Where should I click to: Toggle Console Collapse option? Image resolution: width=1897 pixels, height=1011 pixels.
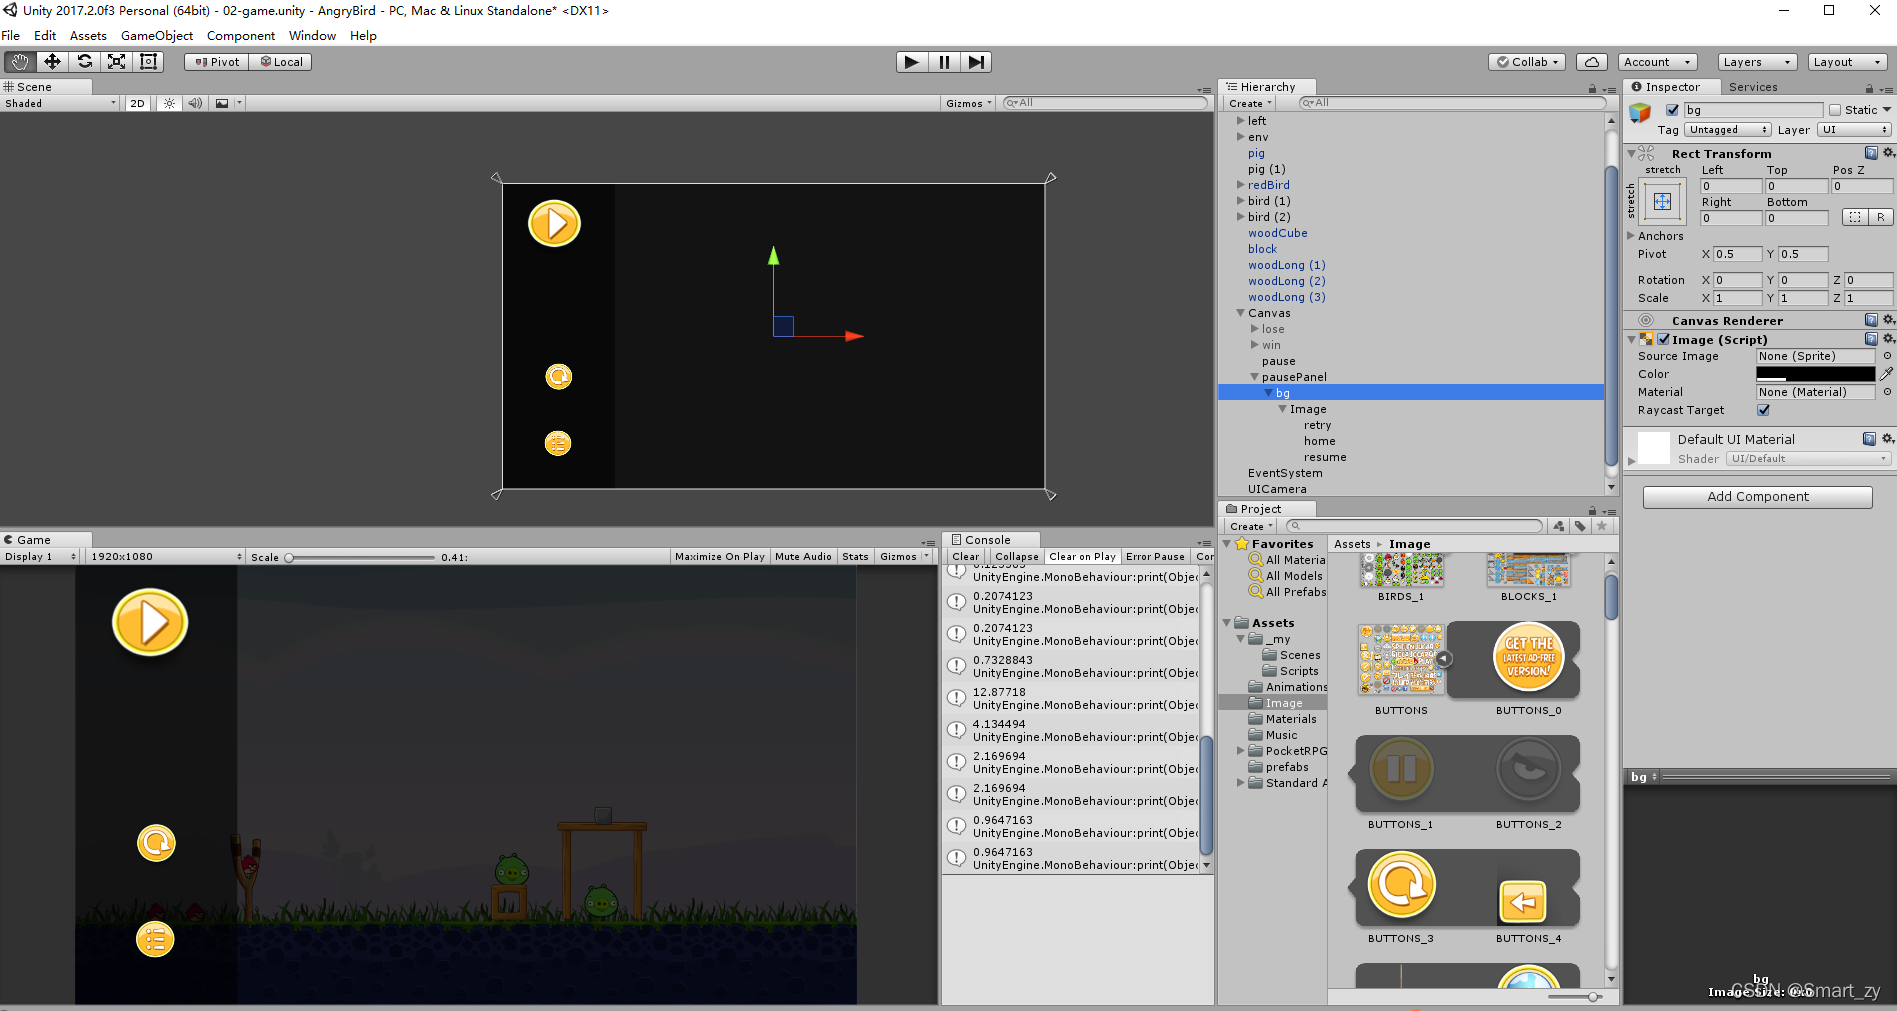click(1016, 556)
